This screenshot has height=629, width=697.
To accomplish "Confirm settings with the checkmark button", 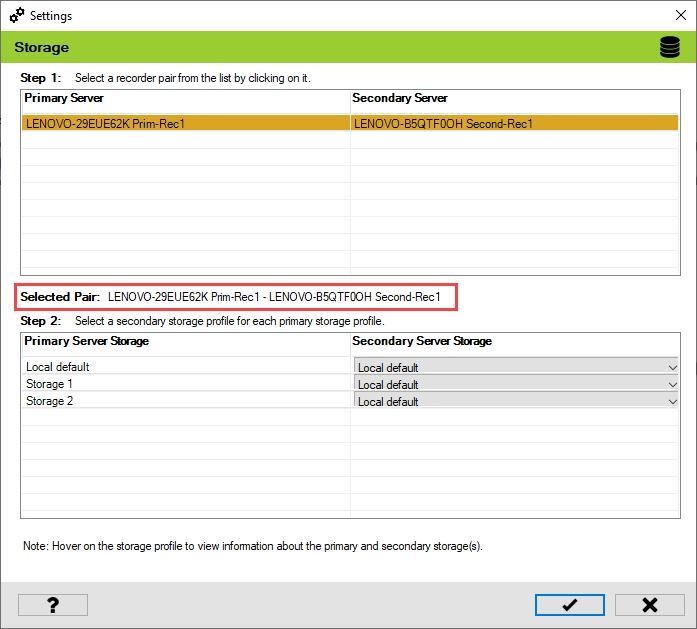I will [569, 605].
